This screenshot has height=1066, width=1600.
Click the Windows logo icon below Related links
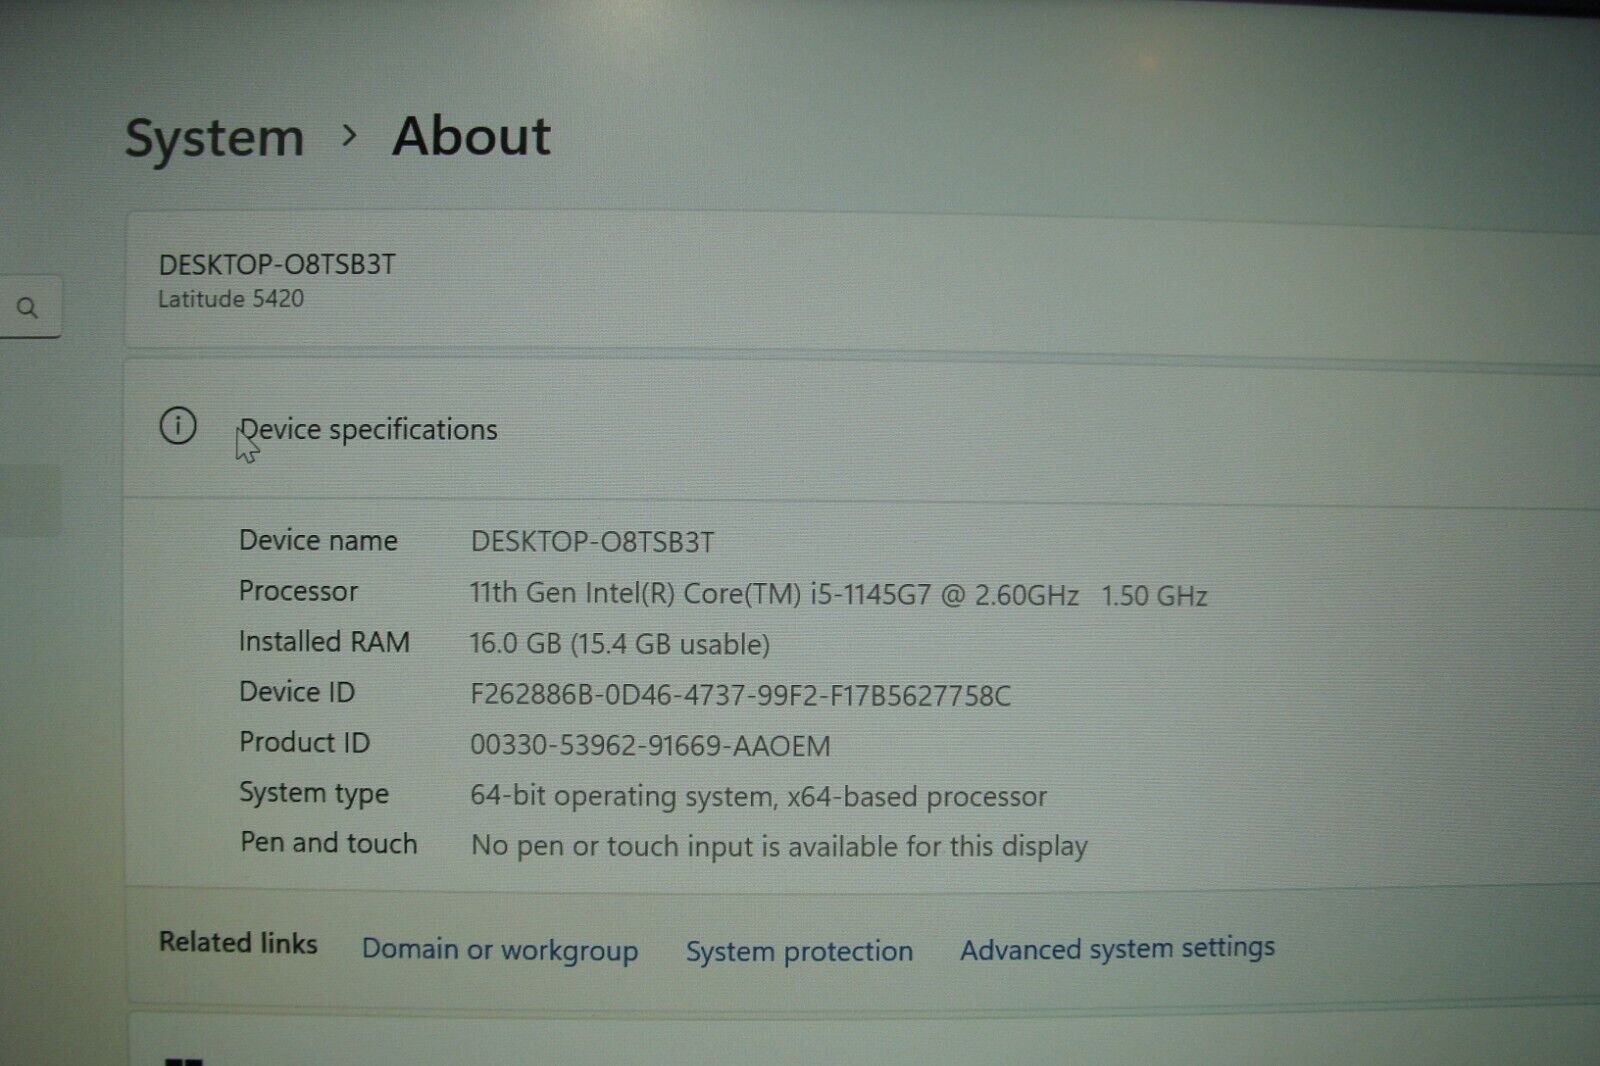click(x=183, y=1061)
